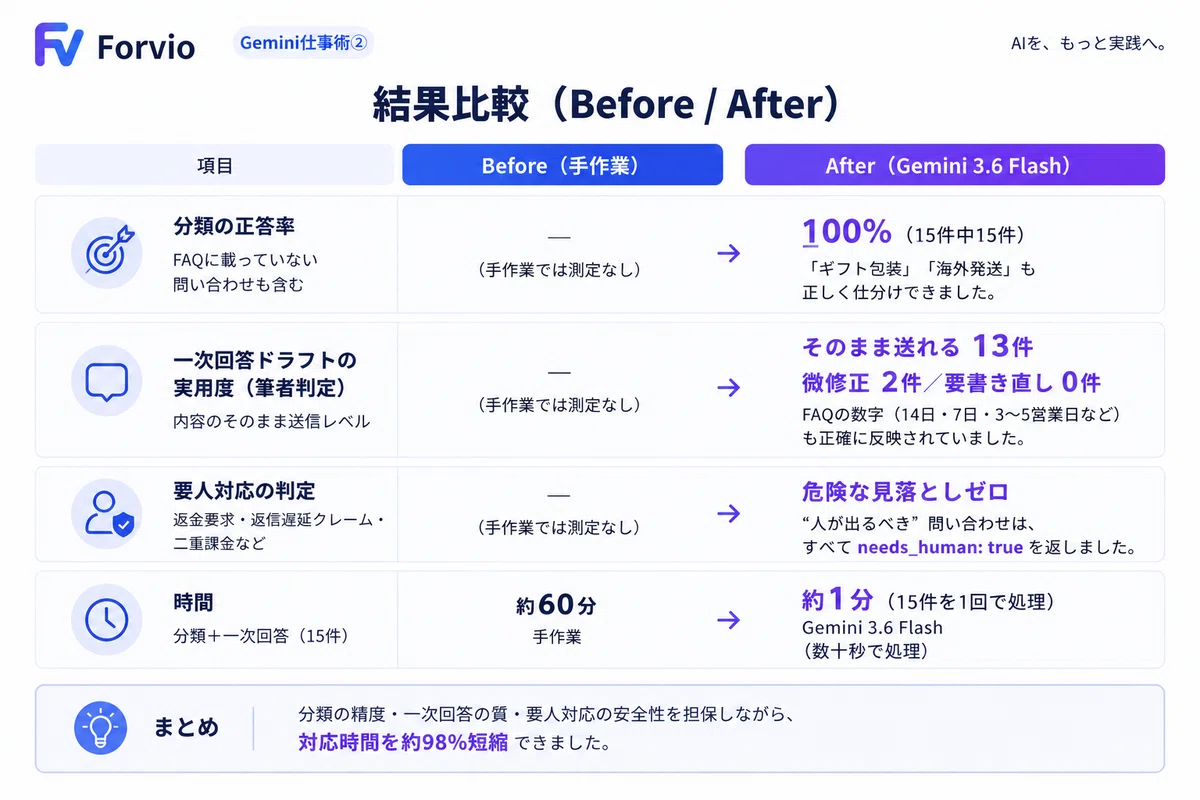1200x800 pixels.
Task: Click the person with shield icon
Action: [106, 514]
